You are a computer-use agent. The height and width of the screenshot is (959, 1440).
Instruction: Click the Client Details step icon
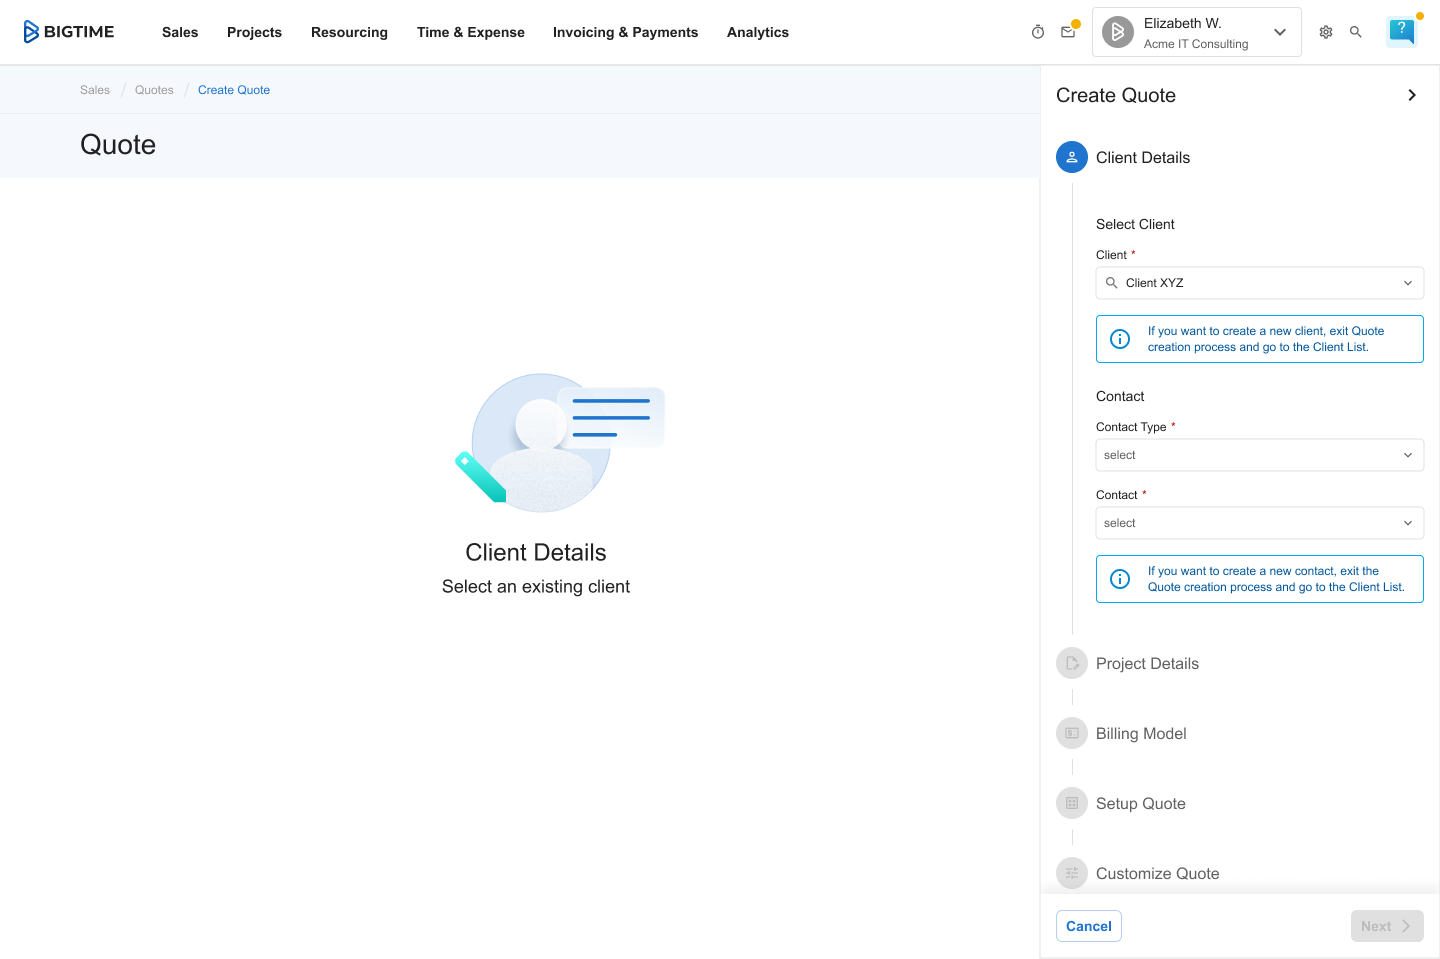click(1072, 157)
